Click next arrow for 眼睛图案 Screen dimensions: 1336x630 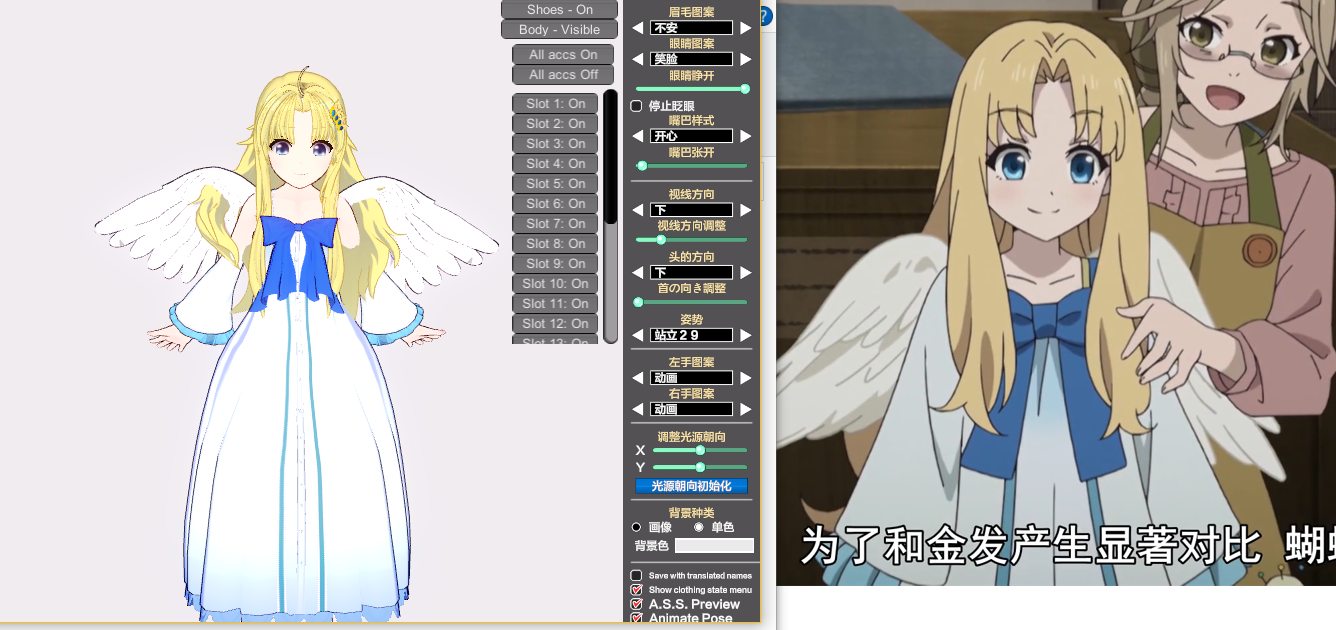[745, 59]
